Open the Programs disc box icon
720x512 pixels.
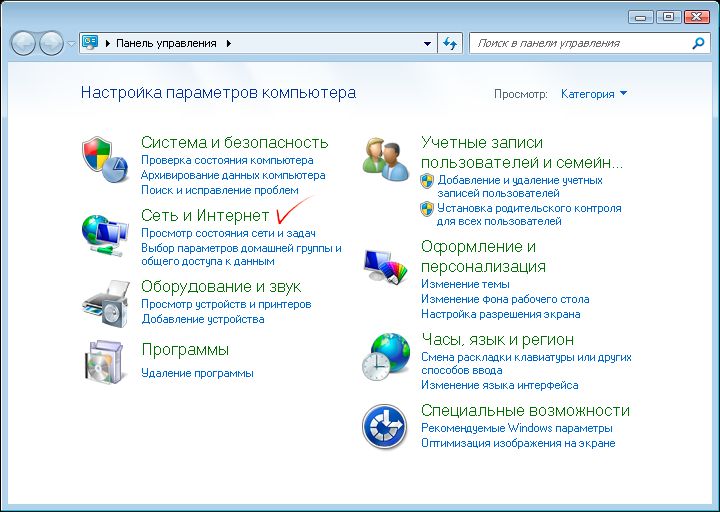coord(106,362)
